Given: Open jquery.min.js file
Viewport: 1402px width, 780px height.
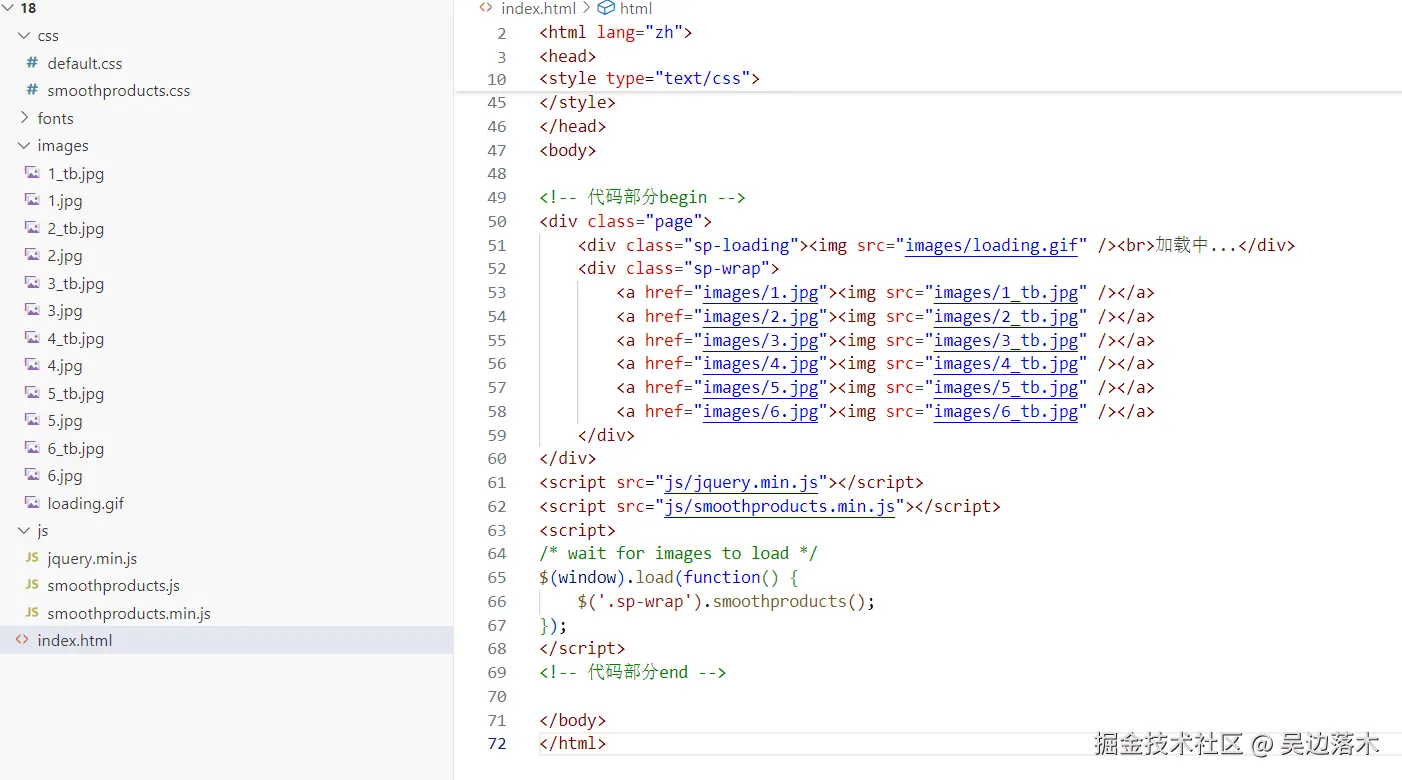Looking at the screenshot, I should pyautogui.click(x=92, y=558).
